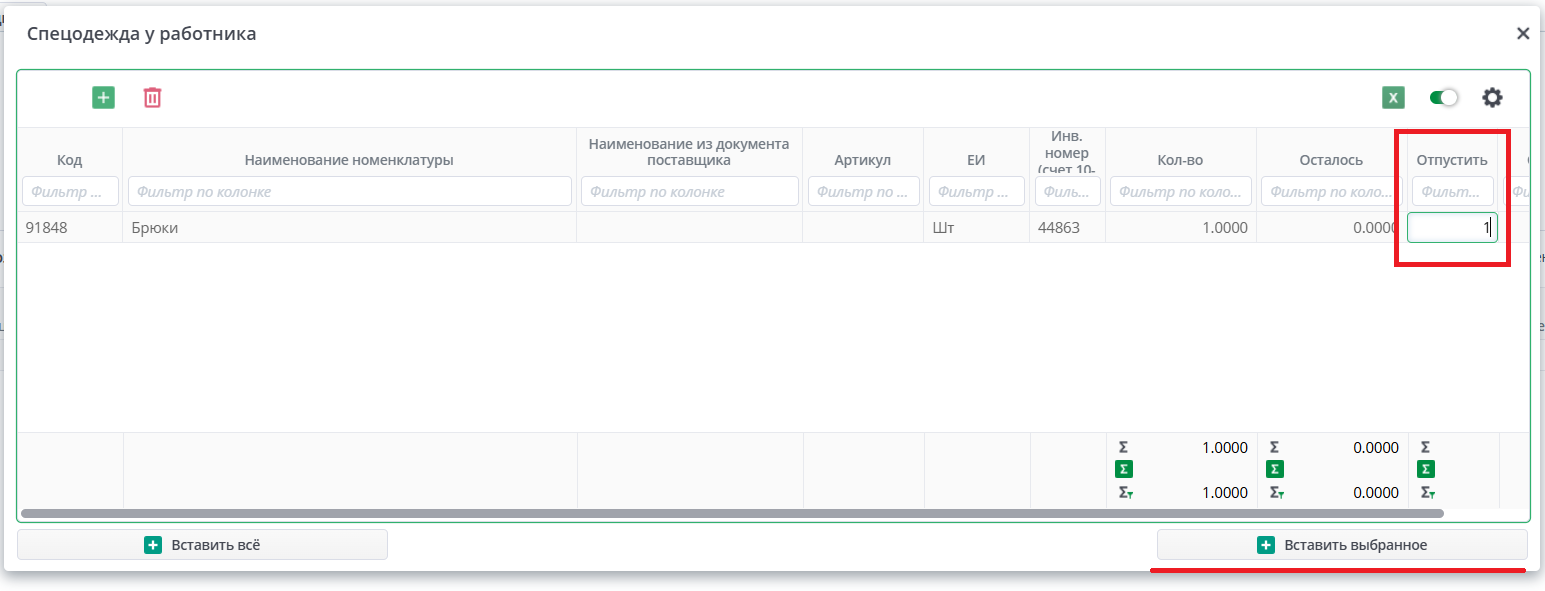
Task: Focus the Код column filter field
Action: [x=70, y=191]
